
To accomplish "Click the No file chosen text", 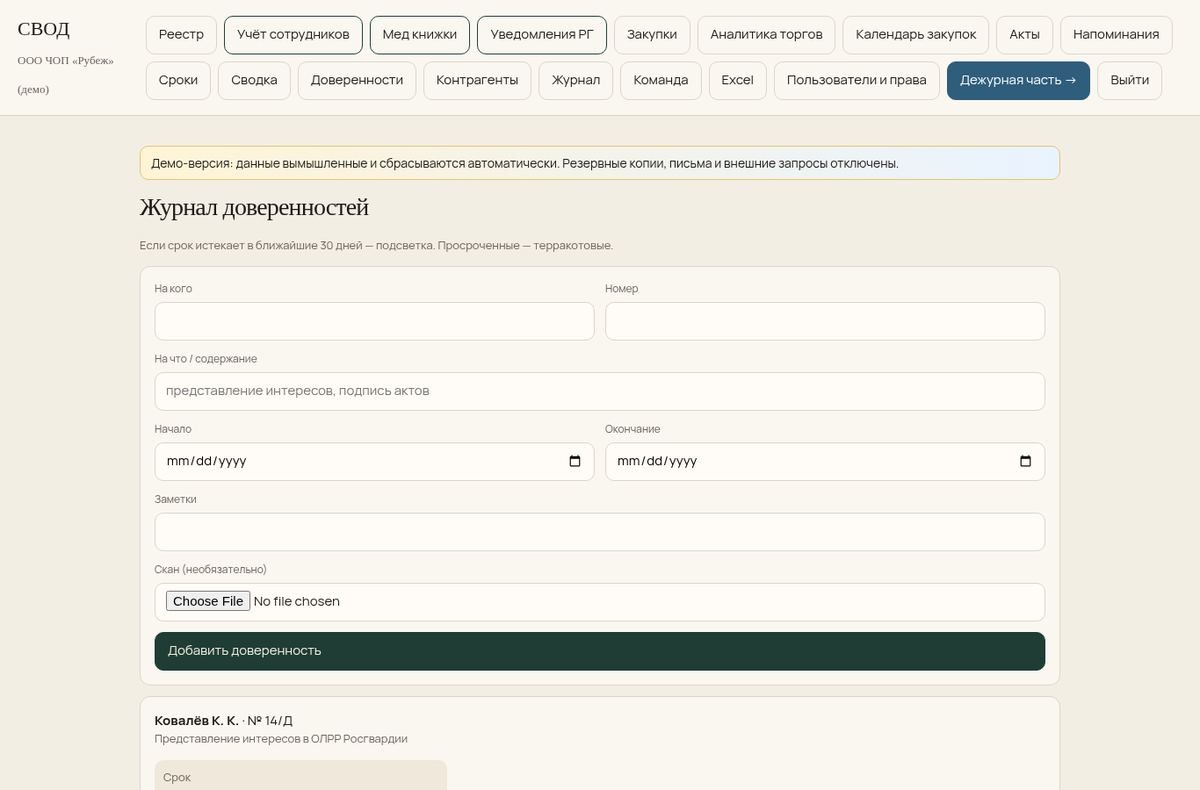I will (297, 601).
